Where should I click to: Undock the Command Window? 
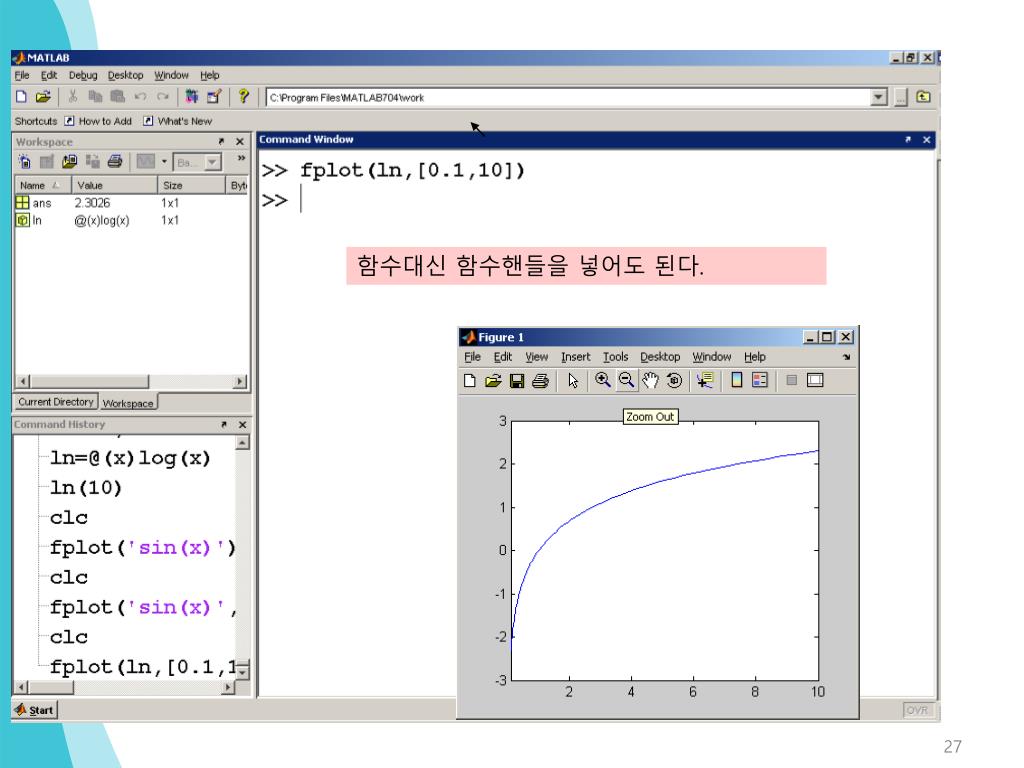[908, 140]
